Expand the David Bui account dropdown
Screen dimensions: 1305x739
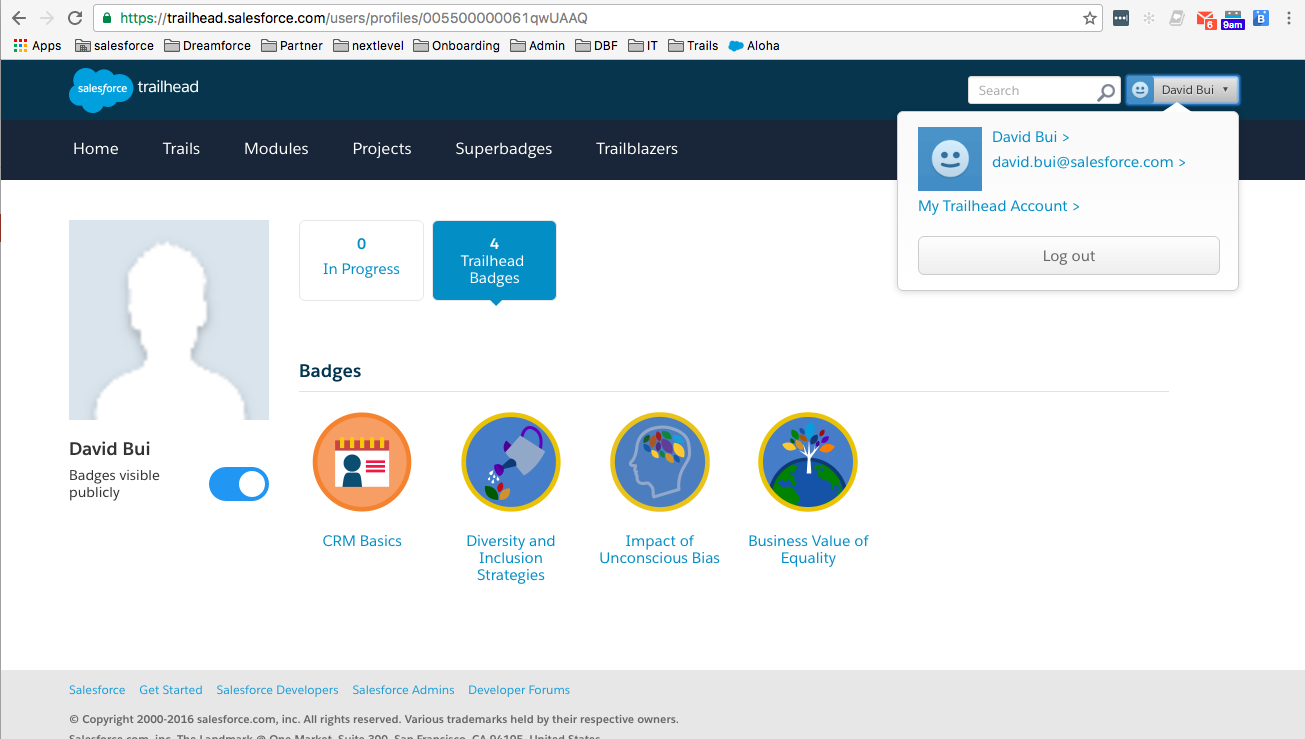coord(1183,90)
